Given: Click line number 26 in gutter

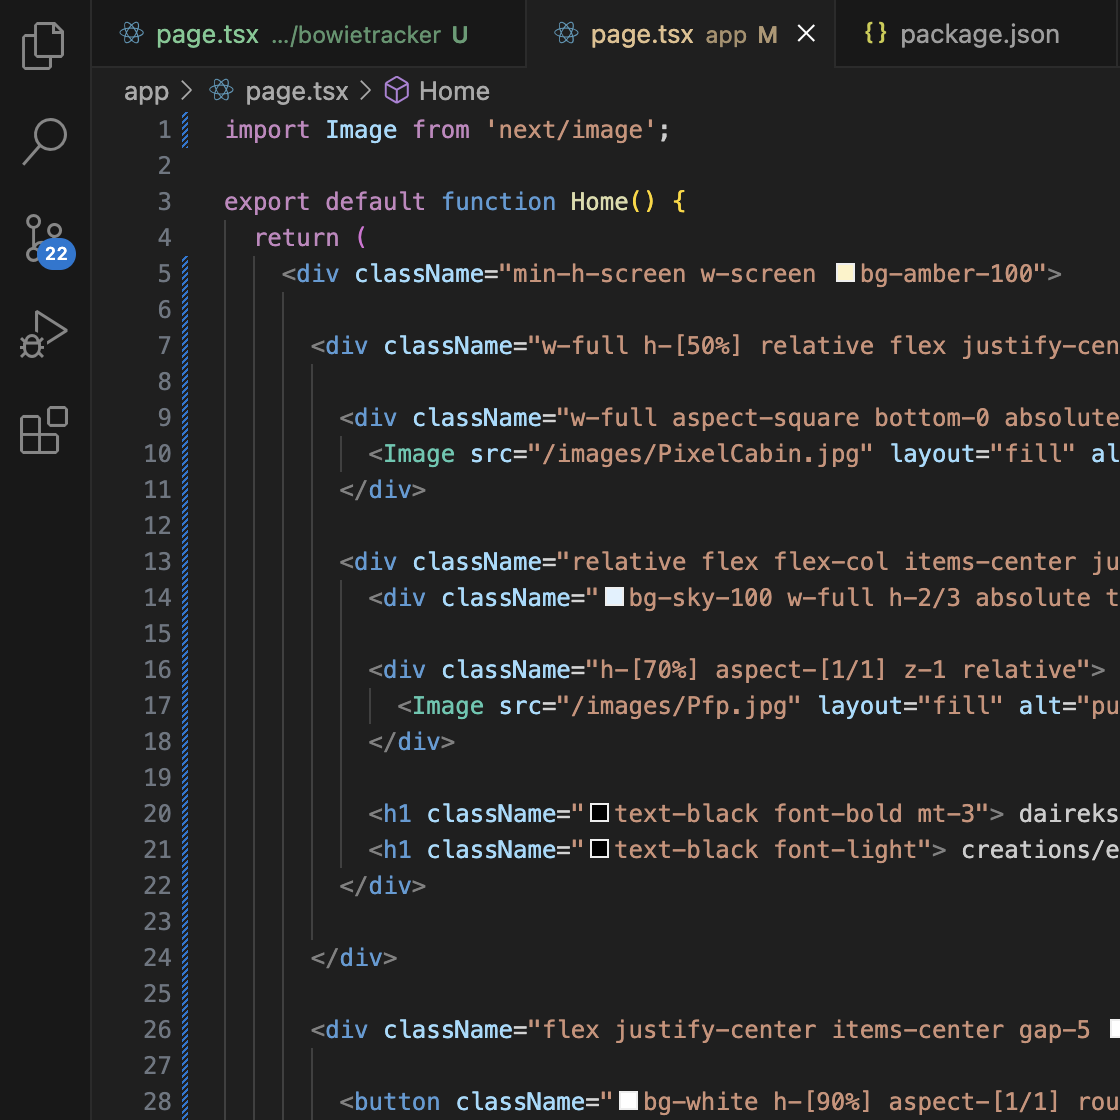Looking at the screenshot, I should coord(157,1030).
